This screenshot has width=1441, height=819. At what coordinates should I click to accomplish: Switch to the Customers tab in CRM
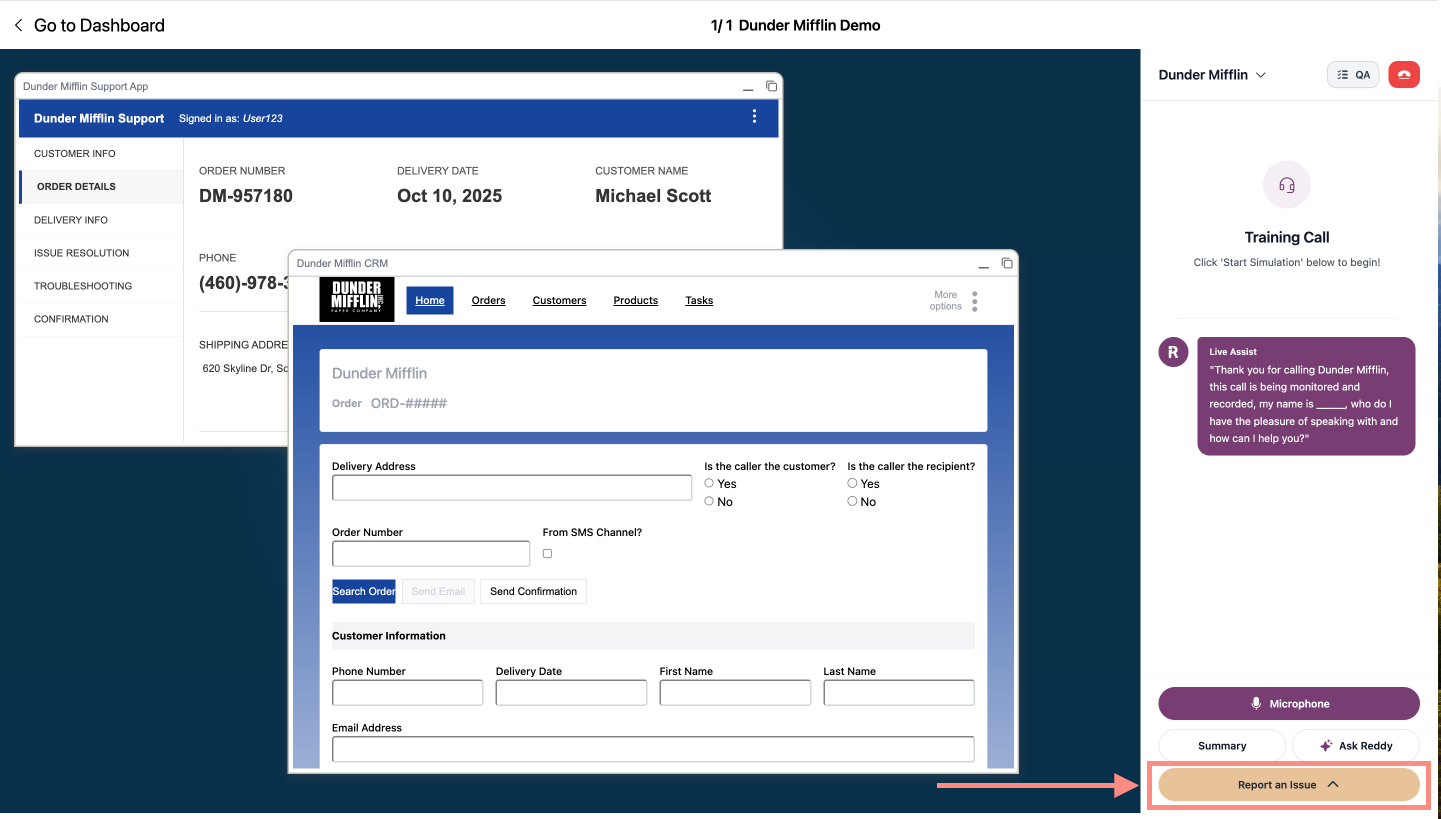(x=559, y=300)
